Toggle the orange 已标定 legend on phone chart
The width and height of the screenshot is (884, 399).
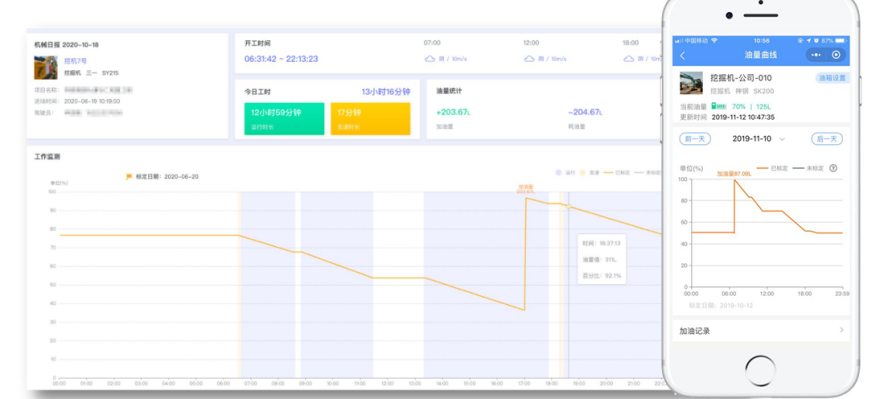(771, 168)
